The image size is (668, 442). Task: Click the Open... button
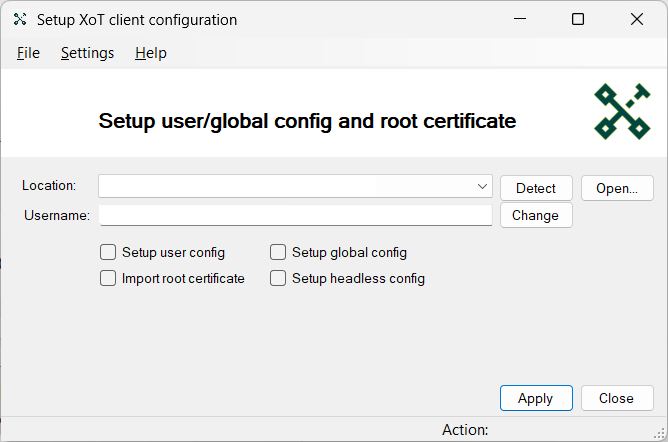[x=617, y=188]
